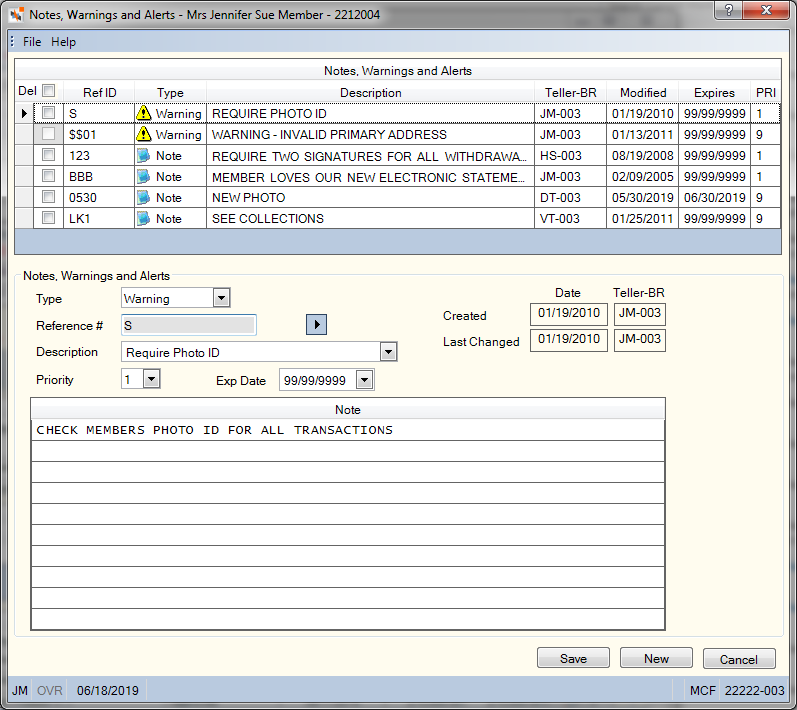
Task: Open the Priority dropdown
Action: pyautogui.click(x=151, y=379)
